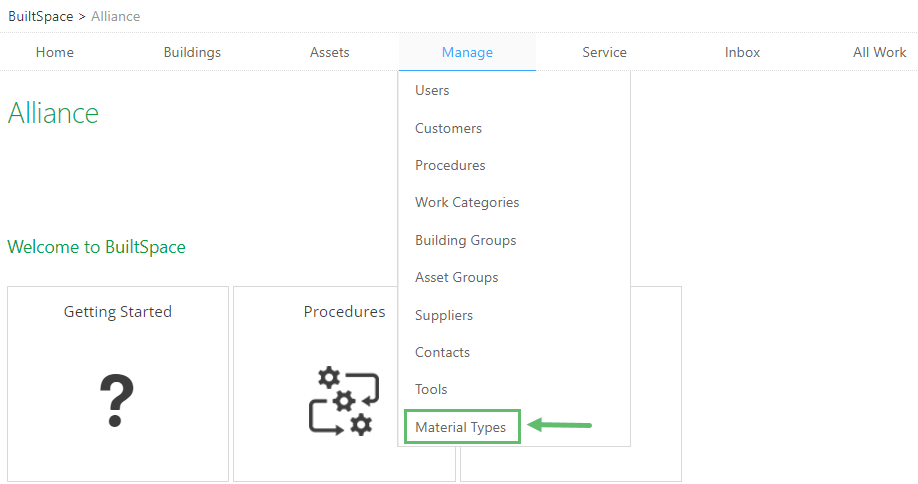Image resolution: width=918 pixels, height=484 pixels.
Task: Open Contacts from the Manage menu
Action: [443, 352]
